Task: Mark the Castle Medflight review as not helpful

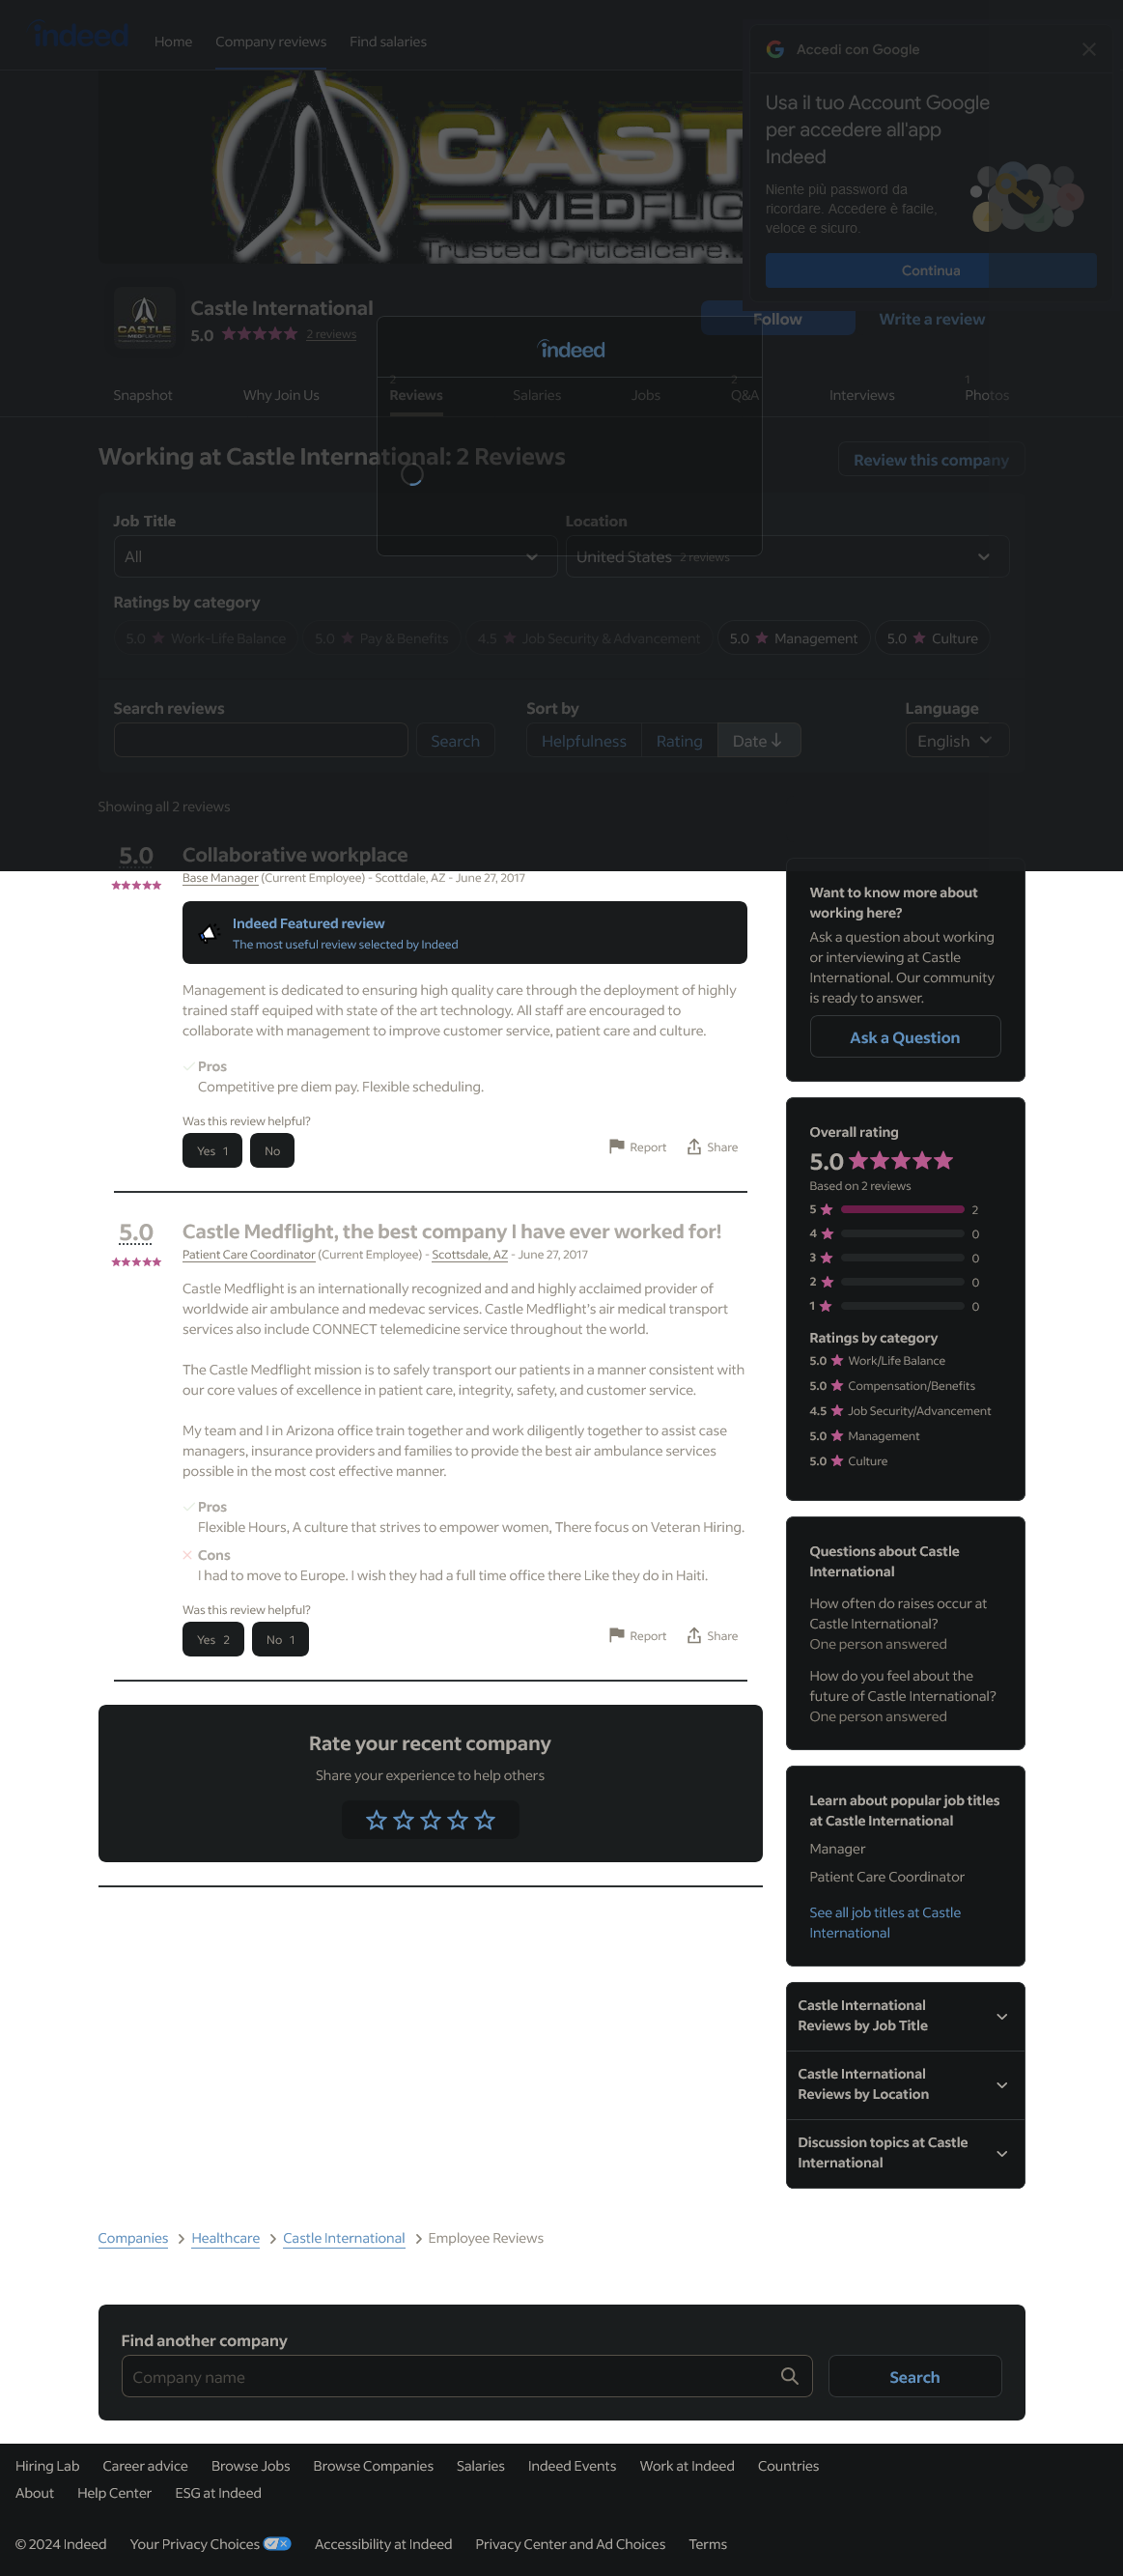Action: tap(280, 1640)
